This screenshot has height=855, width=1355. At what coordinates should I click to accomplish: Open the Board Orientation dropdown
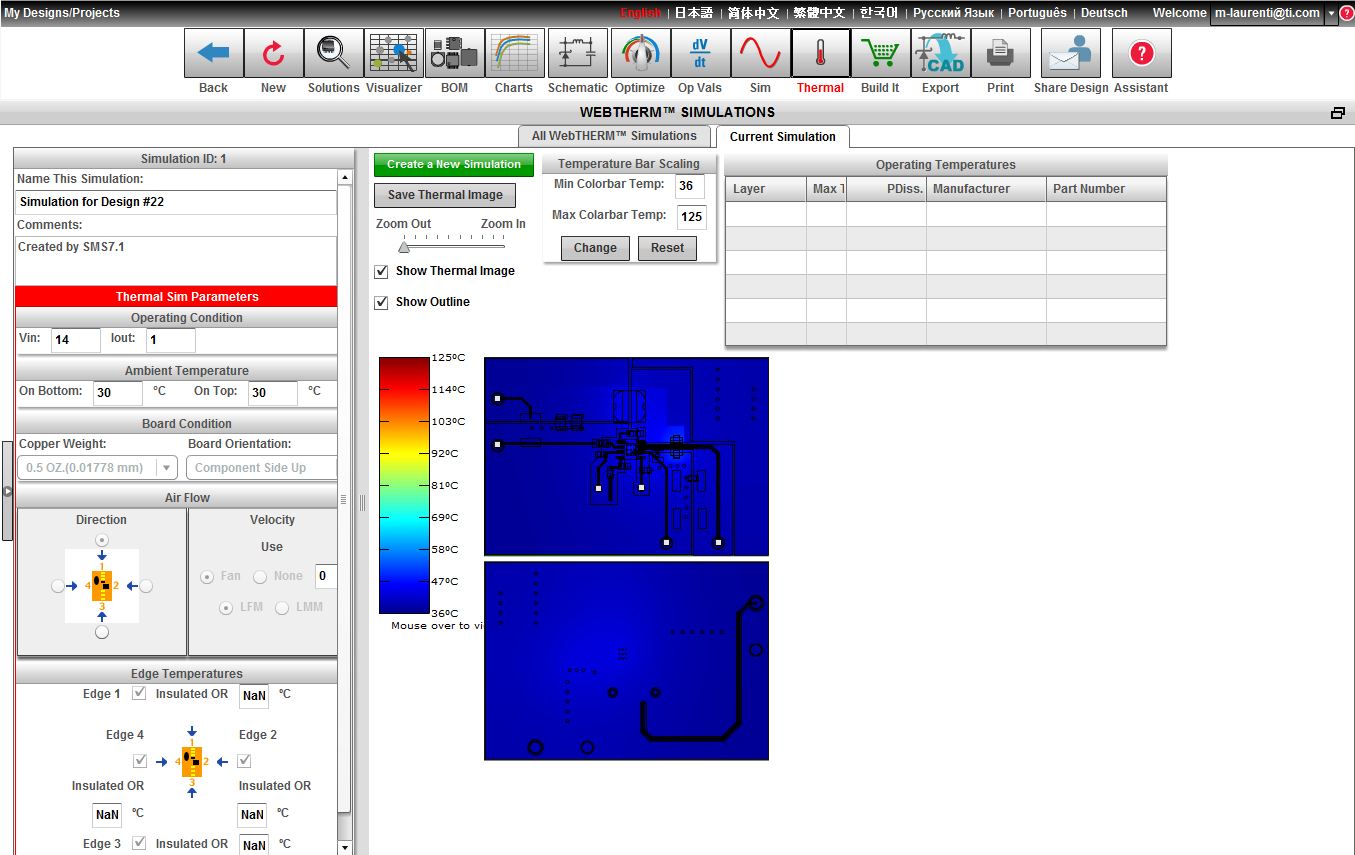click(x=262, y=467)
